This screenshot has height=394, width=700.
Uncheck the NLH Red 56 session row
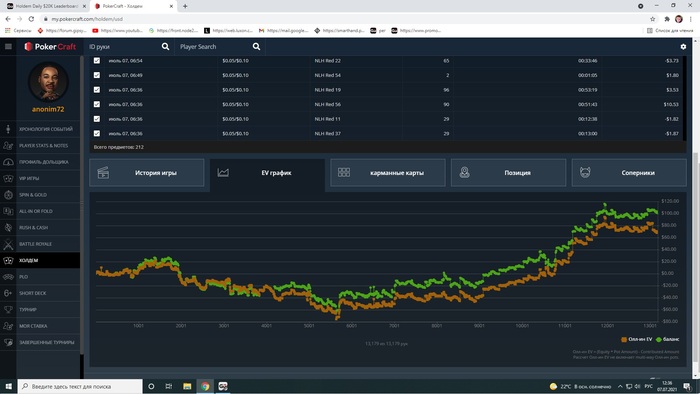pyautogui.click(x=97, y=104)
